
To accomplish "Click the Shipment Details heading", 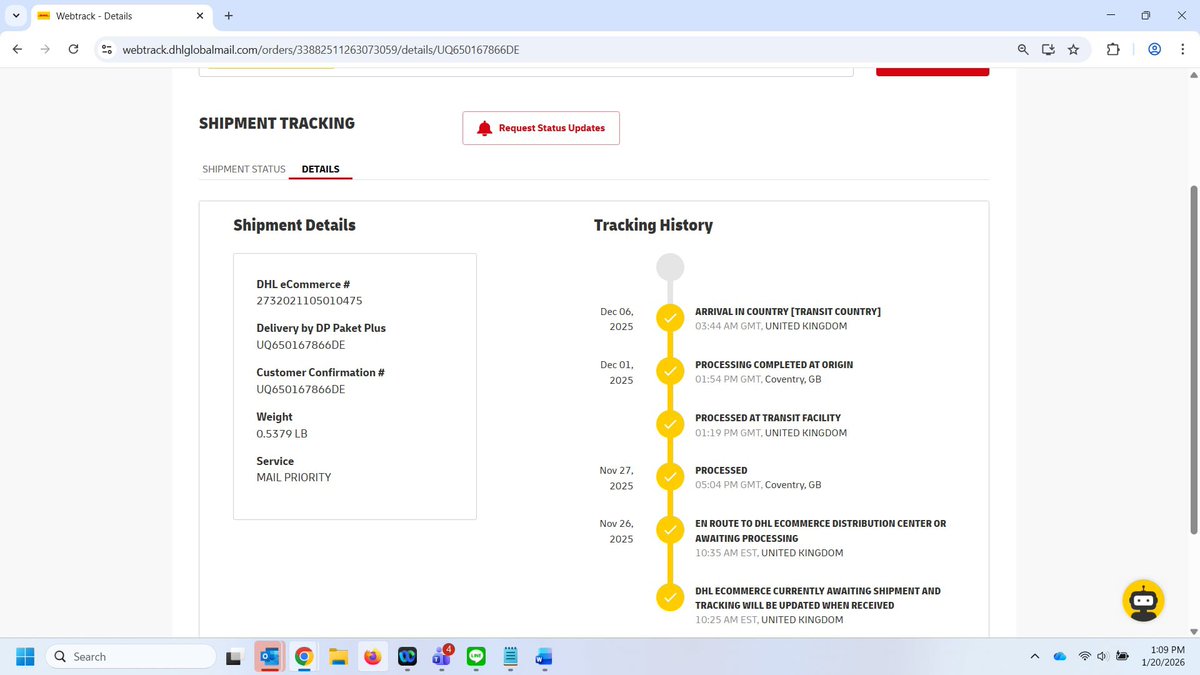I will (294, 225).
